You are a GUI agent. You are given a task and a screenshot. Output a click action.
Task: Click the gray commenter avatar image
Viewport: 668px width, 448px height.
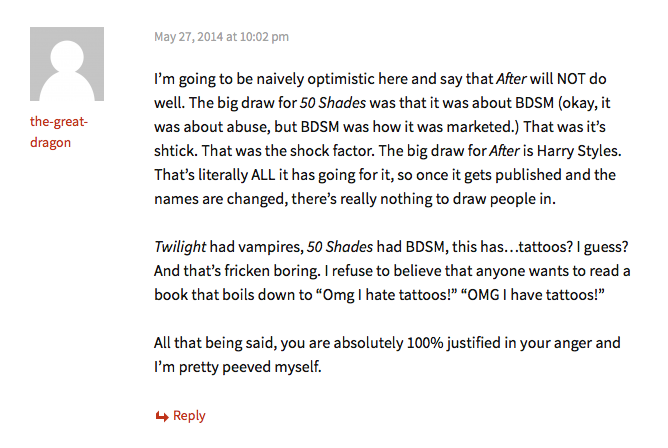tap(67, 65)
